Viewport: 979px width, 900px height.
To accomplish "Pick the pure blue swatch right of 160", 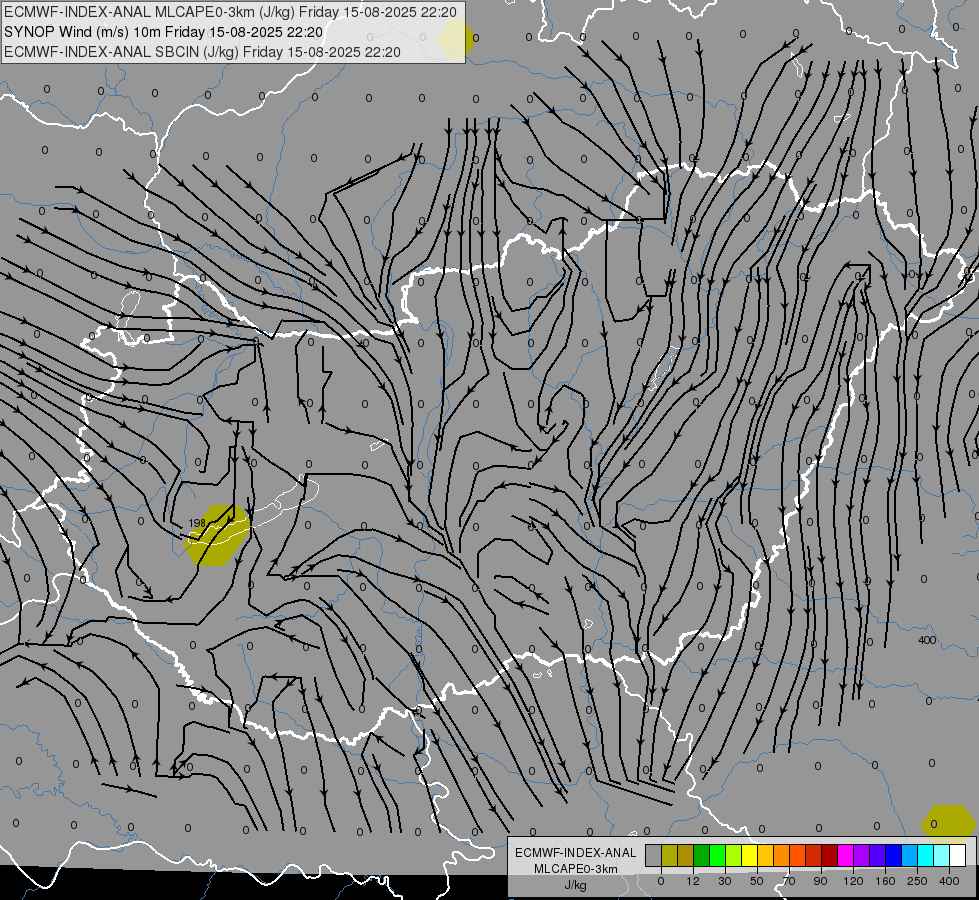I will (893, 855).
